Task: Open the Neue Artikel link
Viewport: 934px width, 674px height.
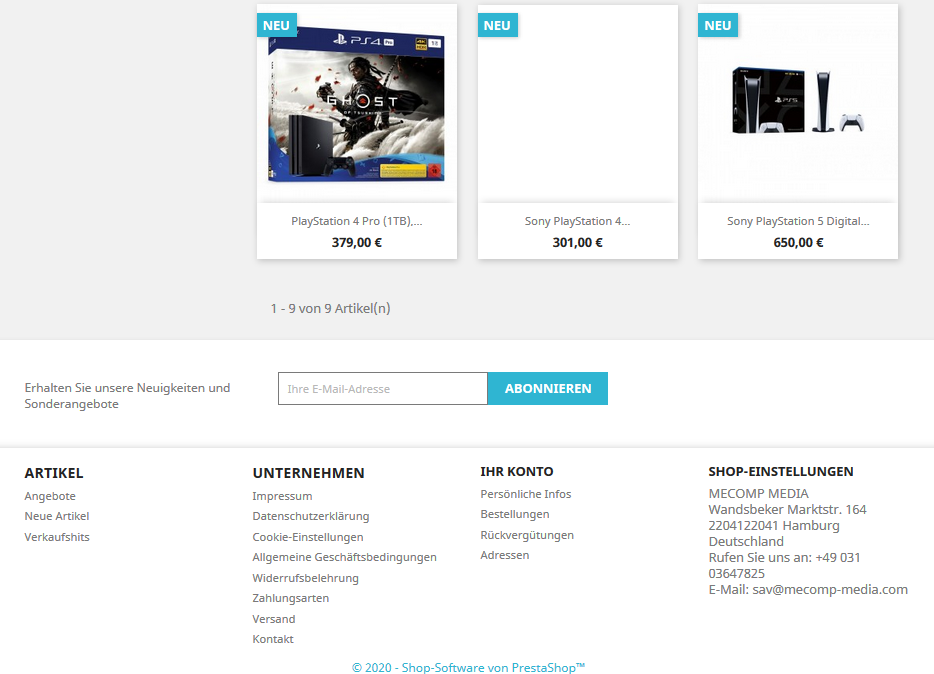Action: pyautogui.click(x=57, y=516)
